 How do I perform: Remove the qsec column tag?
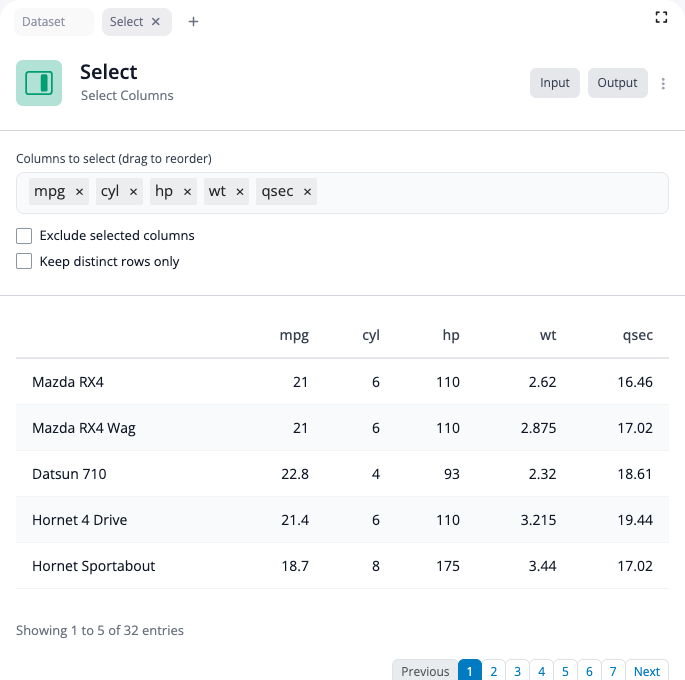[307, 192]
